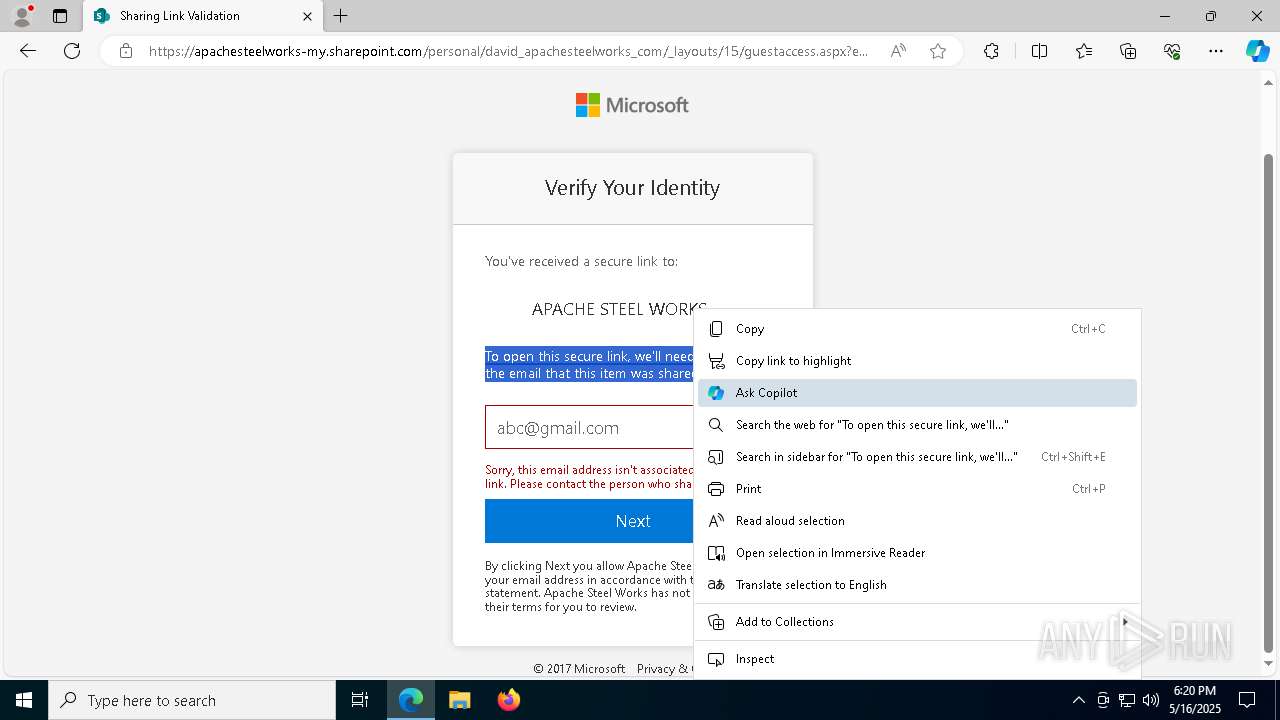Open tab actions menu icon
The height and width of the screenshot is (720, 1280).
tap(60, 16)
